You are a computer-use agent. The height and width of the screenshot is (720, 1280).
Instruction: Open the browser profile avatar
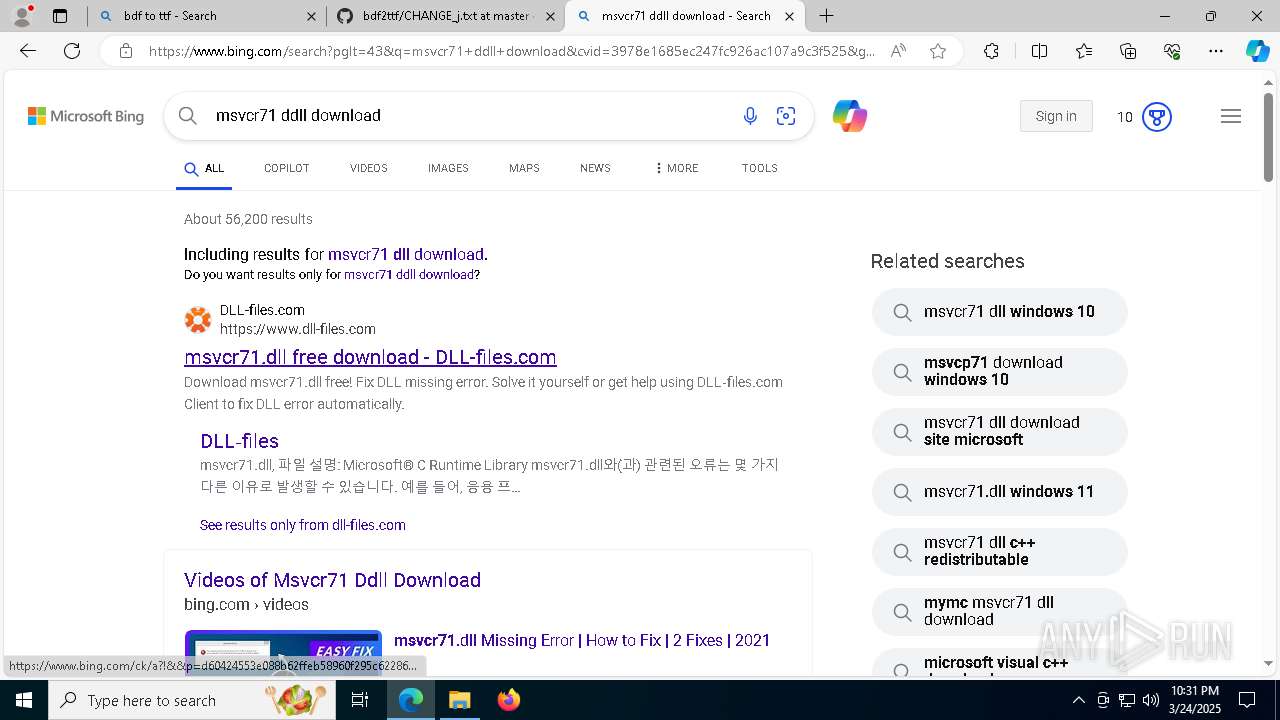(22, 16)
